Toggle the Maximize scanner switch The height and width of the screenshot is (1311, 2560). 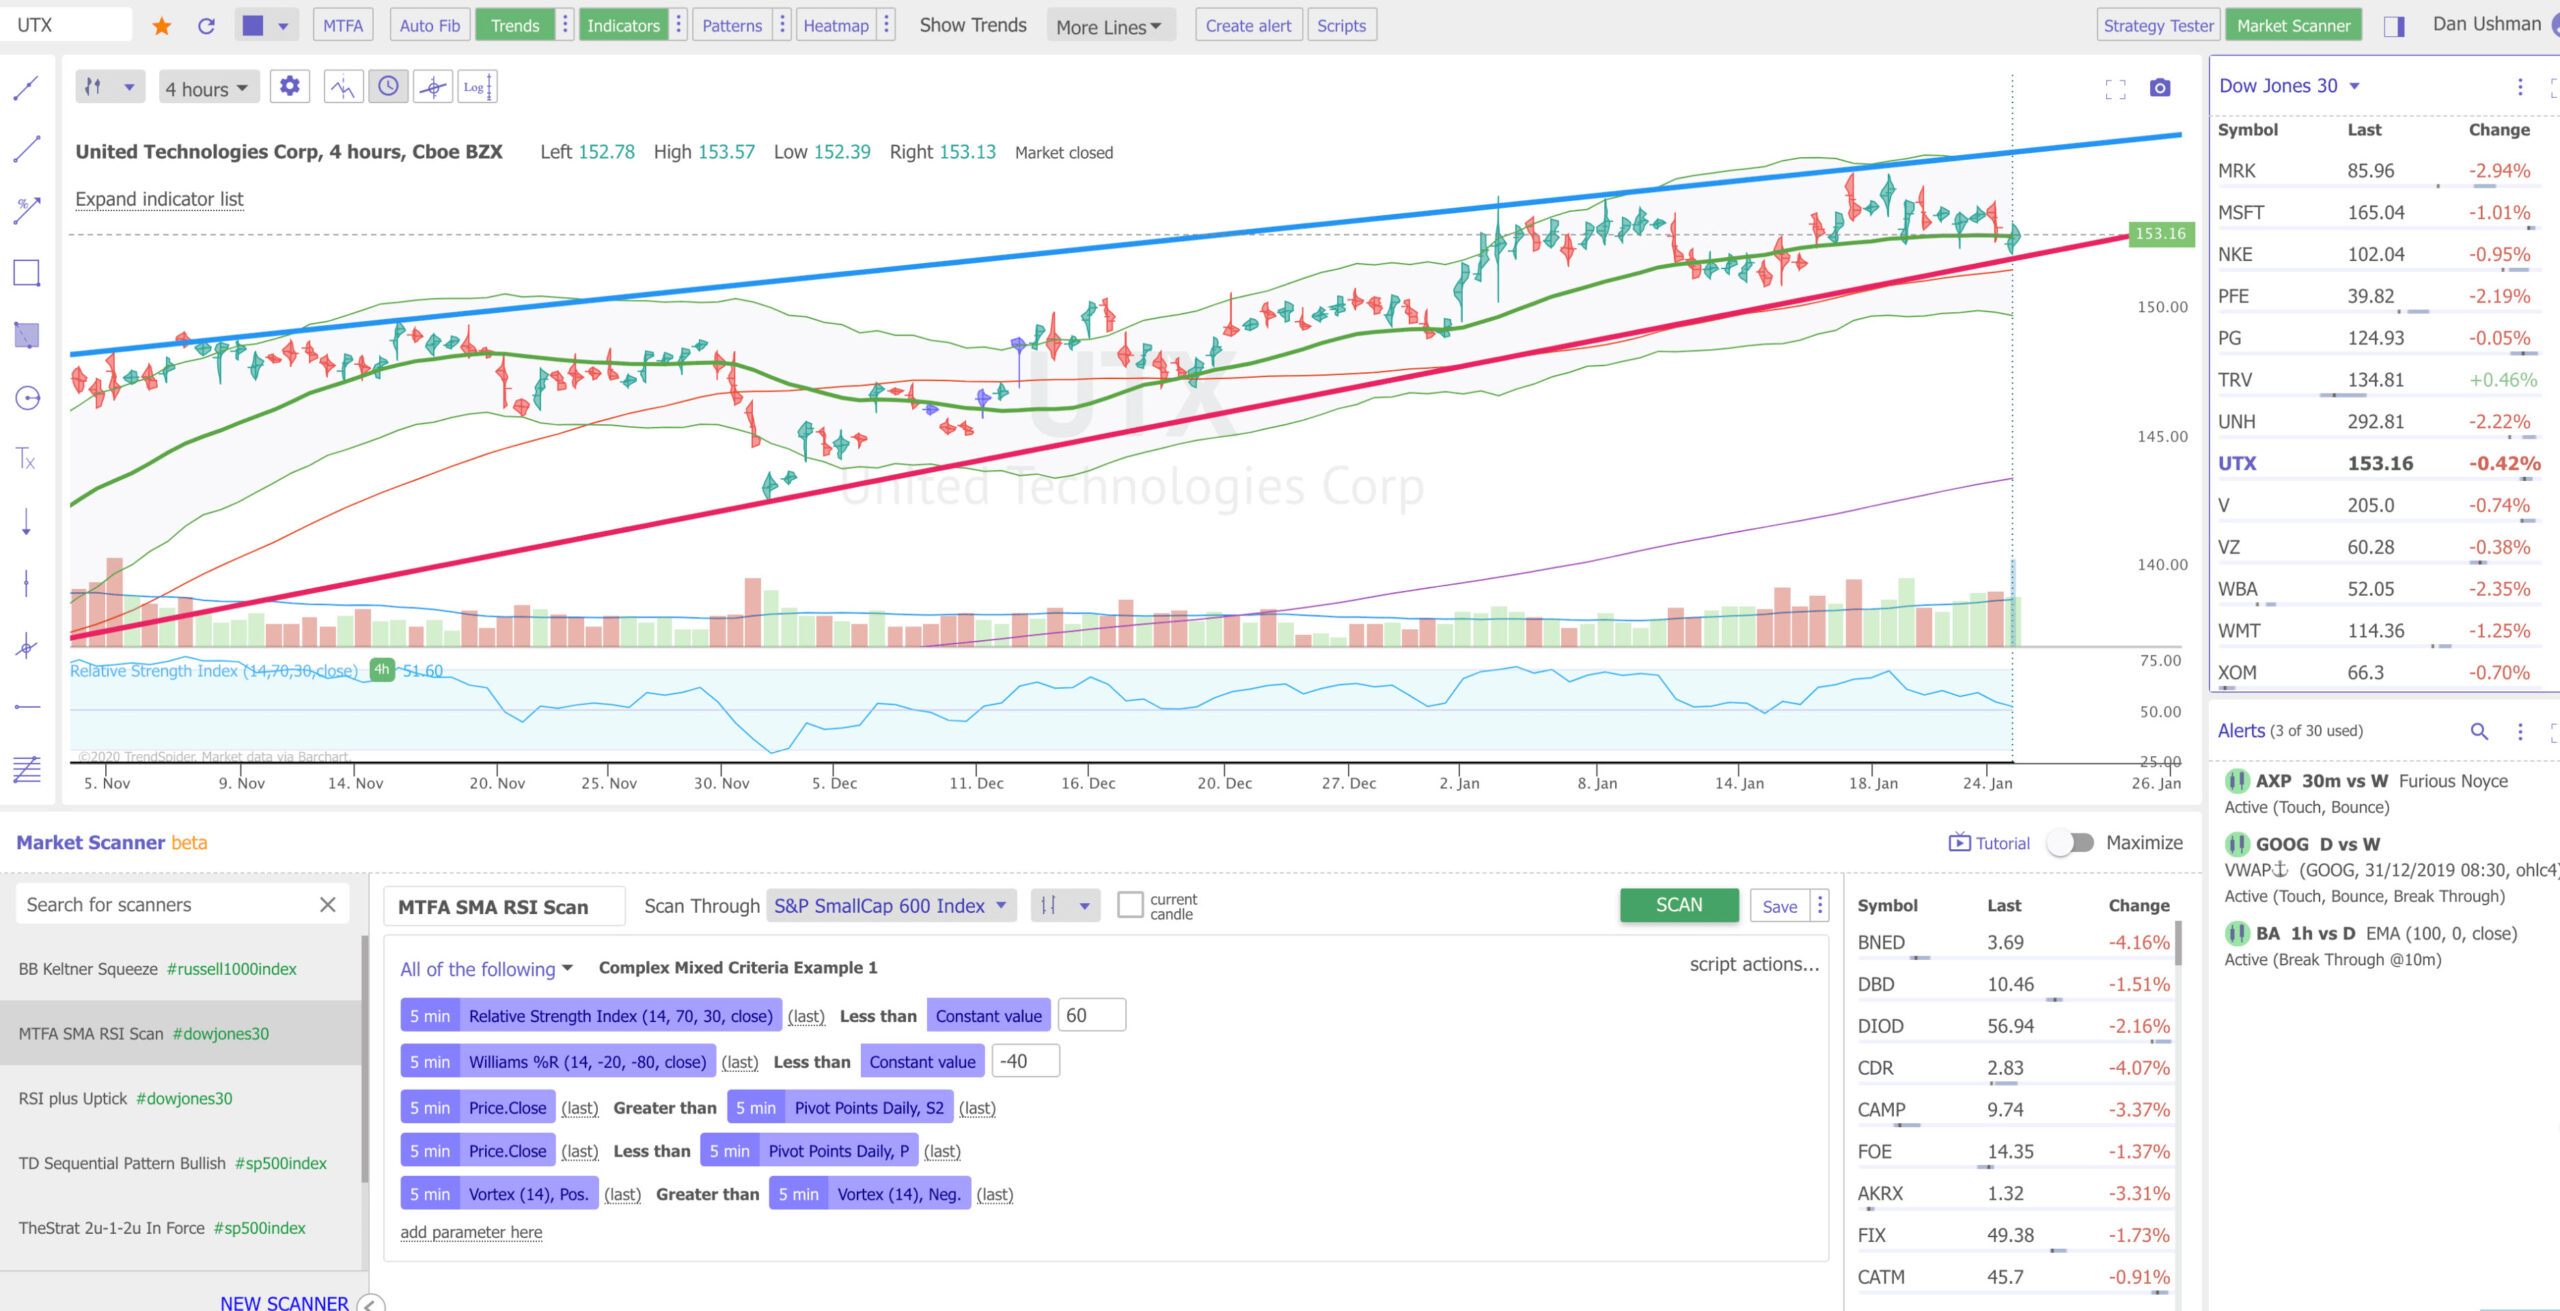pyautogui.click(x=2070, y=843)
